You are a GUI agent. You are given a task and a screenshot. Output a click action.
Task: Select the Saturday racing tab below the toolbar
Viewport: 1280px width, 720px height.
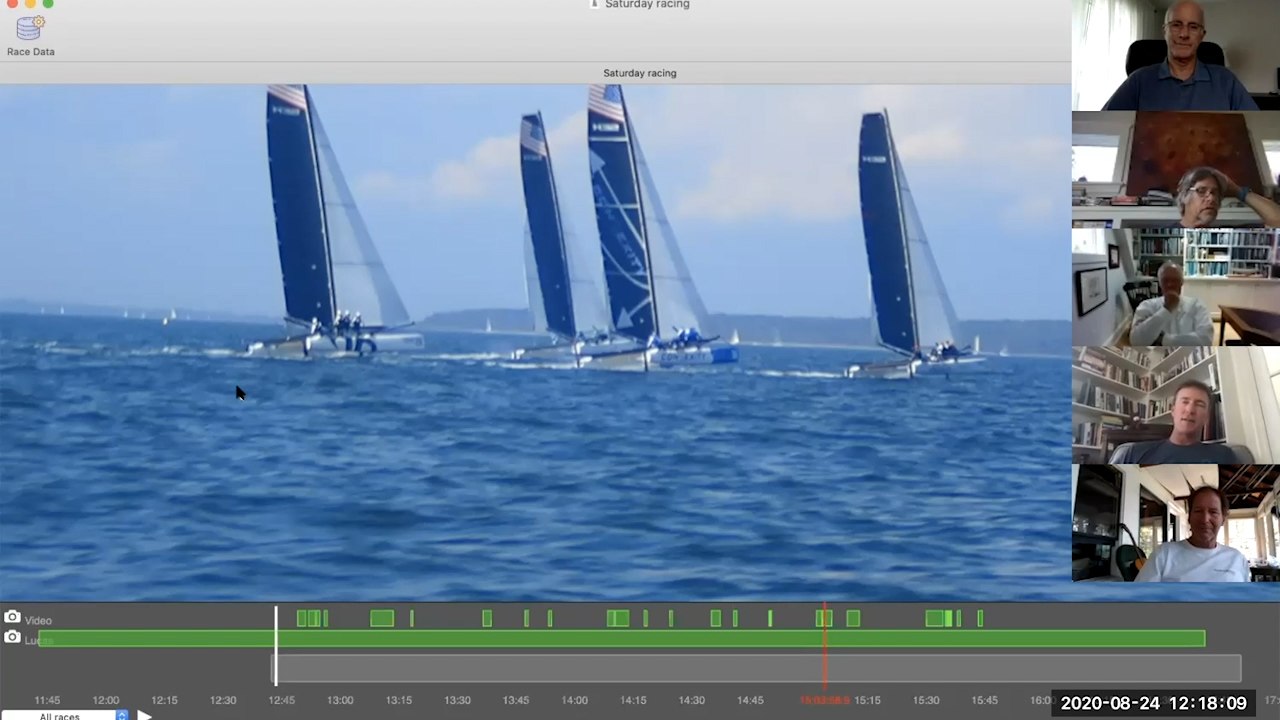pyautogui.click(x=640, y=73)
